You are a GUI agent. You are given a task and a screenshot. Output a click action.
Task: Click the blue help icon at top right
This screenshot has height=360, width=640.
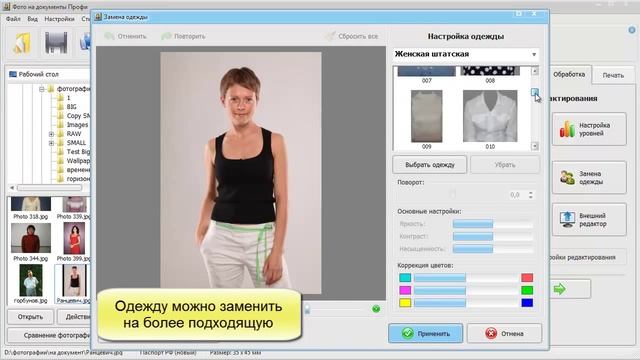click(632, 30)
